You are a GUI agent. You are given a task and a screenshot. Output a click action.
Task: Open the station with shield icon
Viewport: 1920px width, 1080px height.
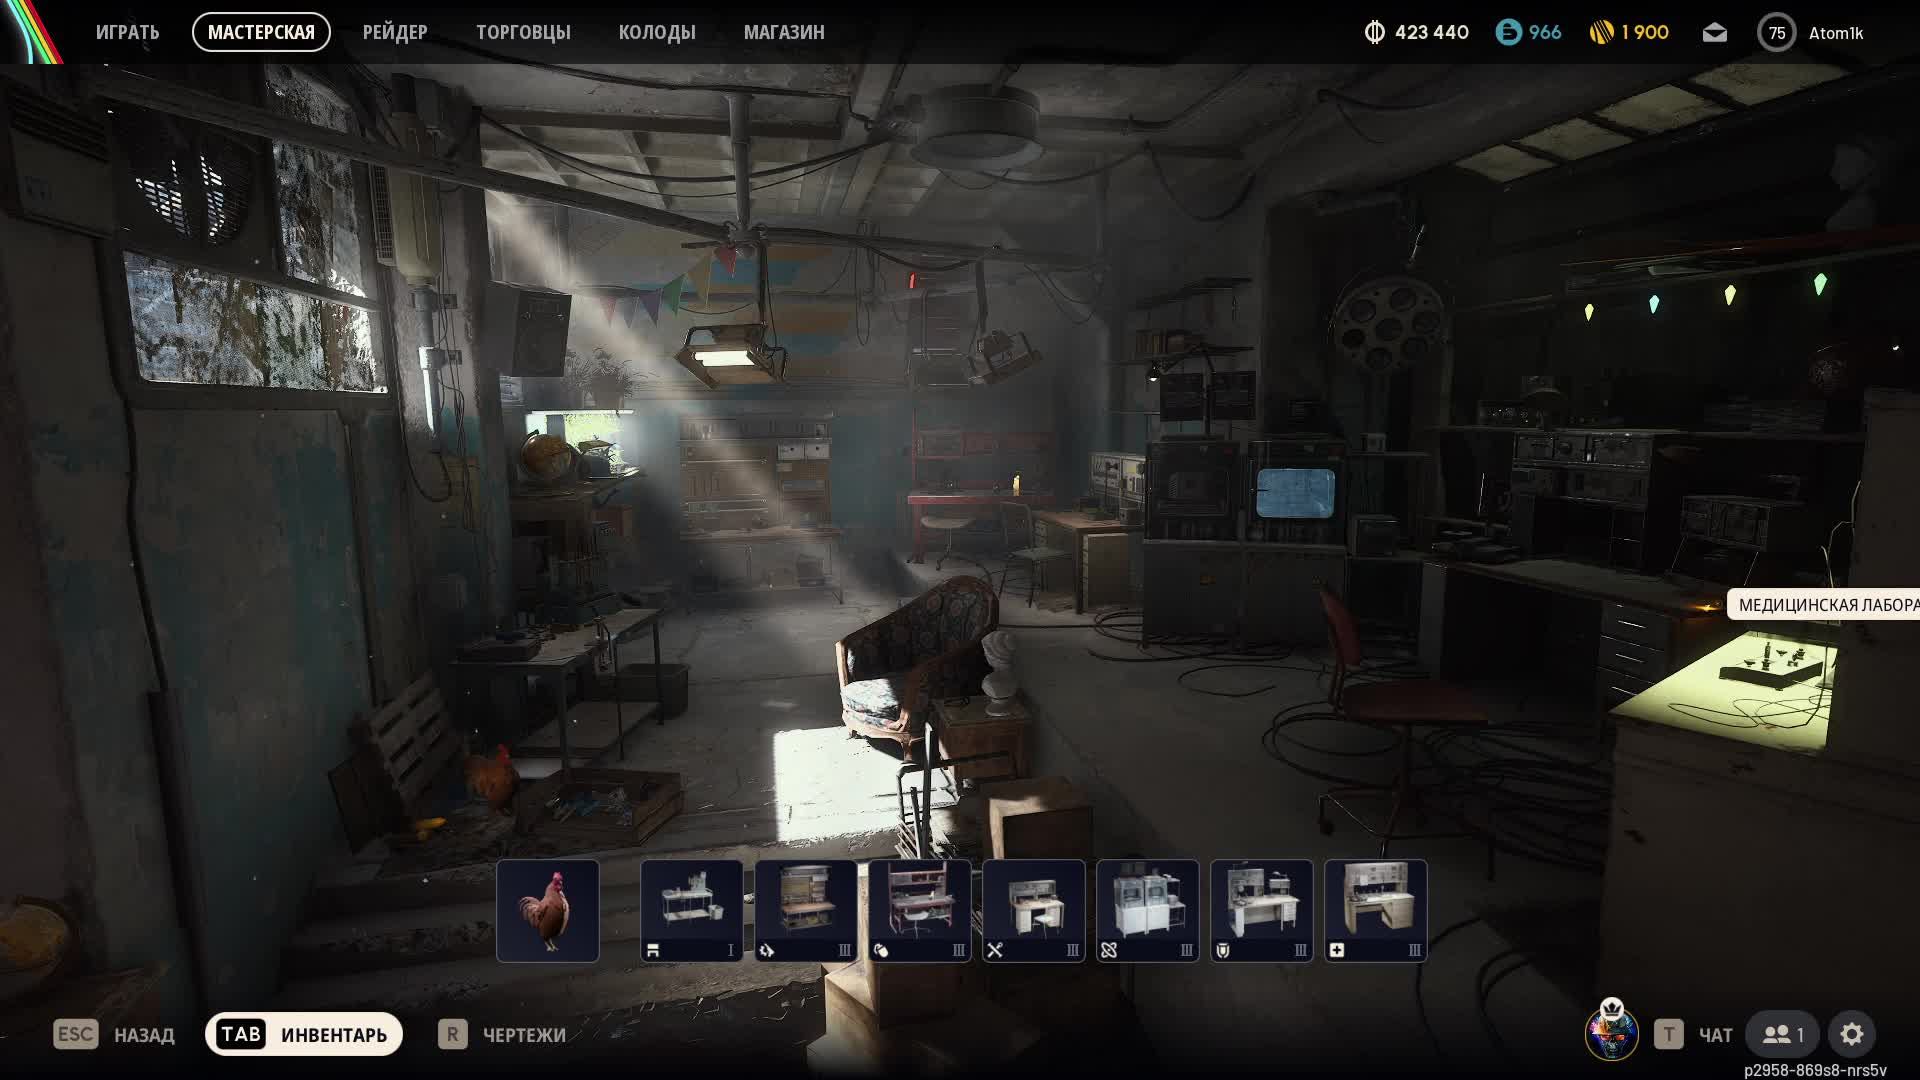[x=1261, y=910]
